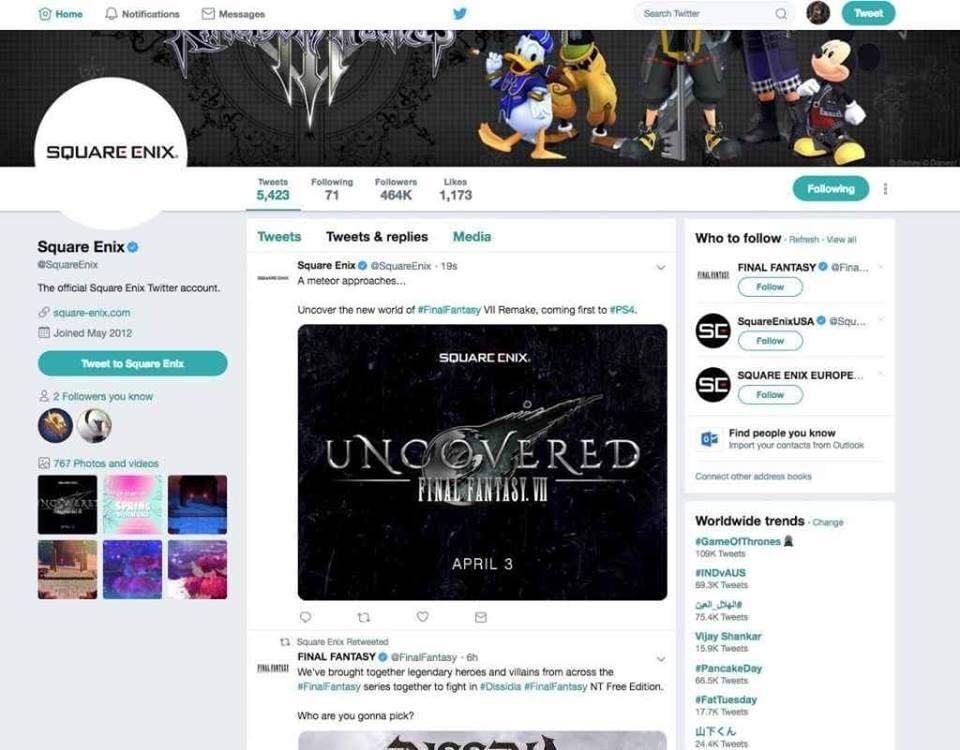Send FFVII tweet via direct message icon

(x=481, y=617)
